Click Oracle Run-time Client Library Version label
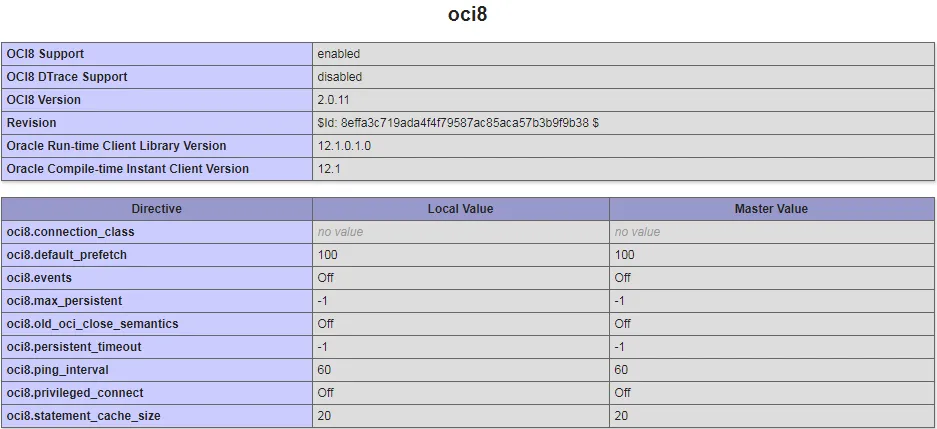This screenshot has height=429, width=937. click(116, 146)
